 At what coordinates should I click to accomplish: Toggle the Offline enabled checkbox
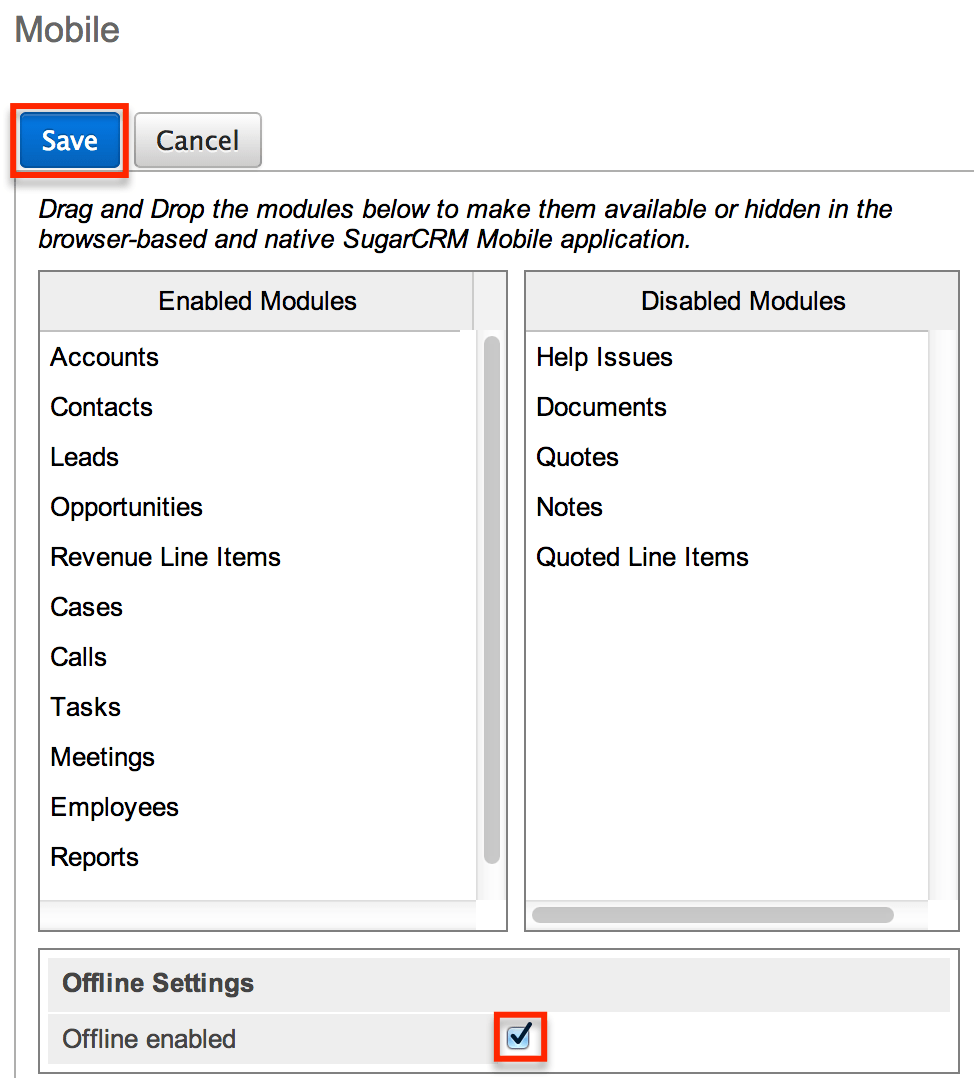coord(519,1037)
